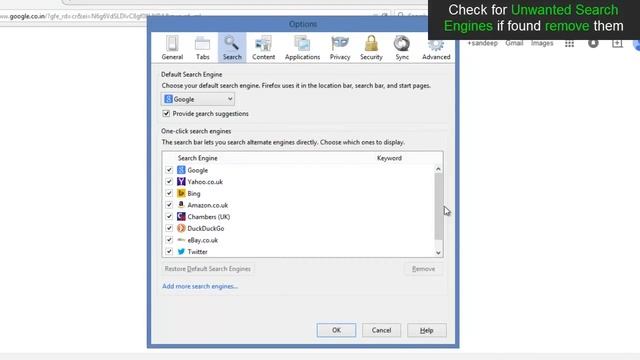Image resolution: width=640 pixels, height=360 pixels.
Task: Uncheck the Yahoo.co.uk one-click engine
Action: (x=169, y=181)
